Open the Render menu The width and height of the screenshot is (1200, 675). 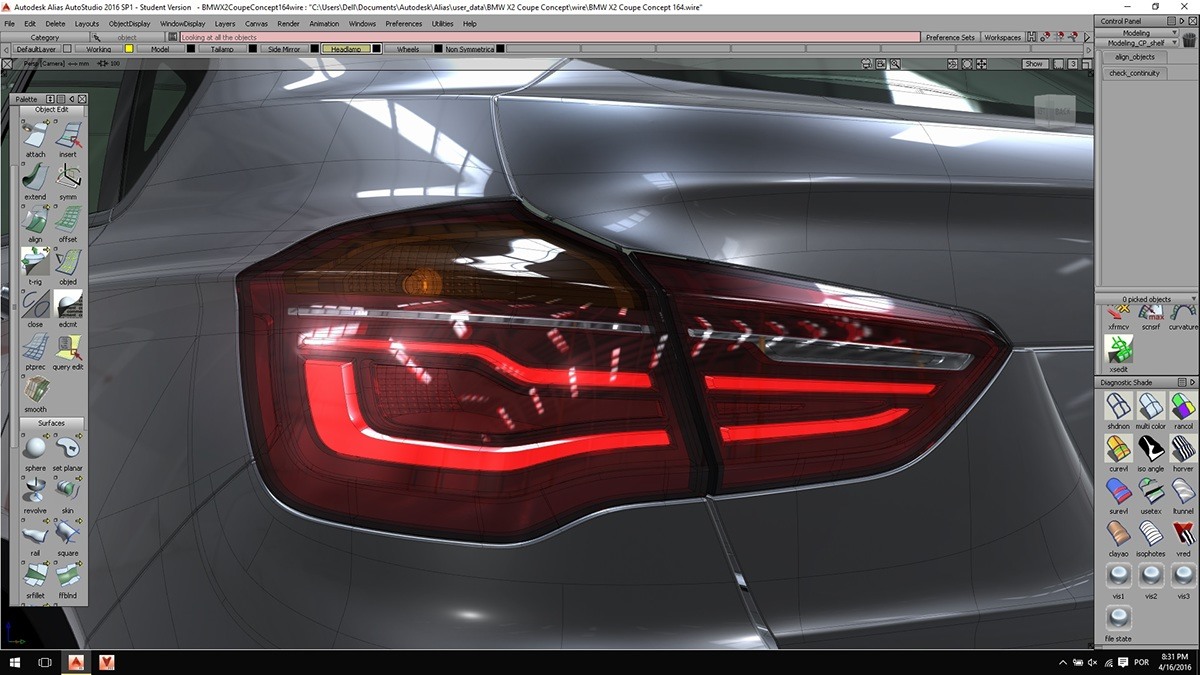tap(288, 23)
